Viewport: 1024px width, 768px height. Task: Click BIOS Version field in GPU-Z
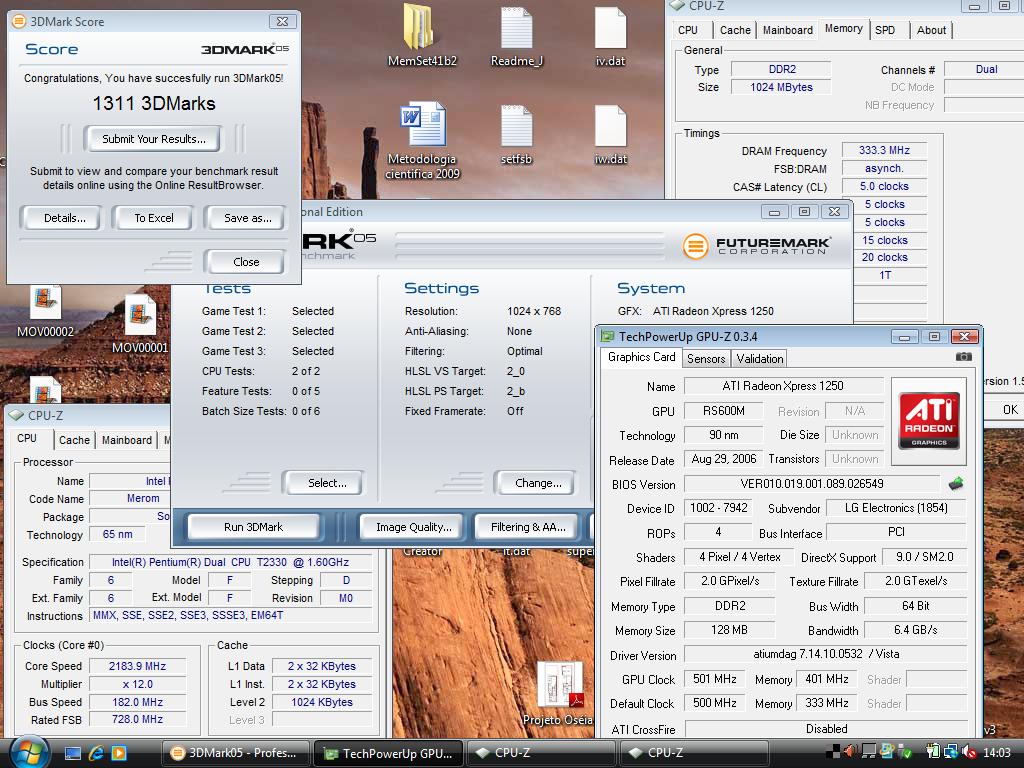[811, 484]
